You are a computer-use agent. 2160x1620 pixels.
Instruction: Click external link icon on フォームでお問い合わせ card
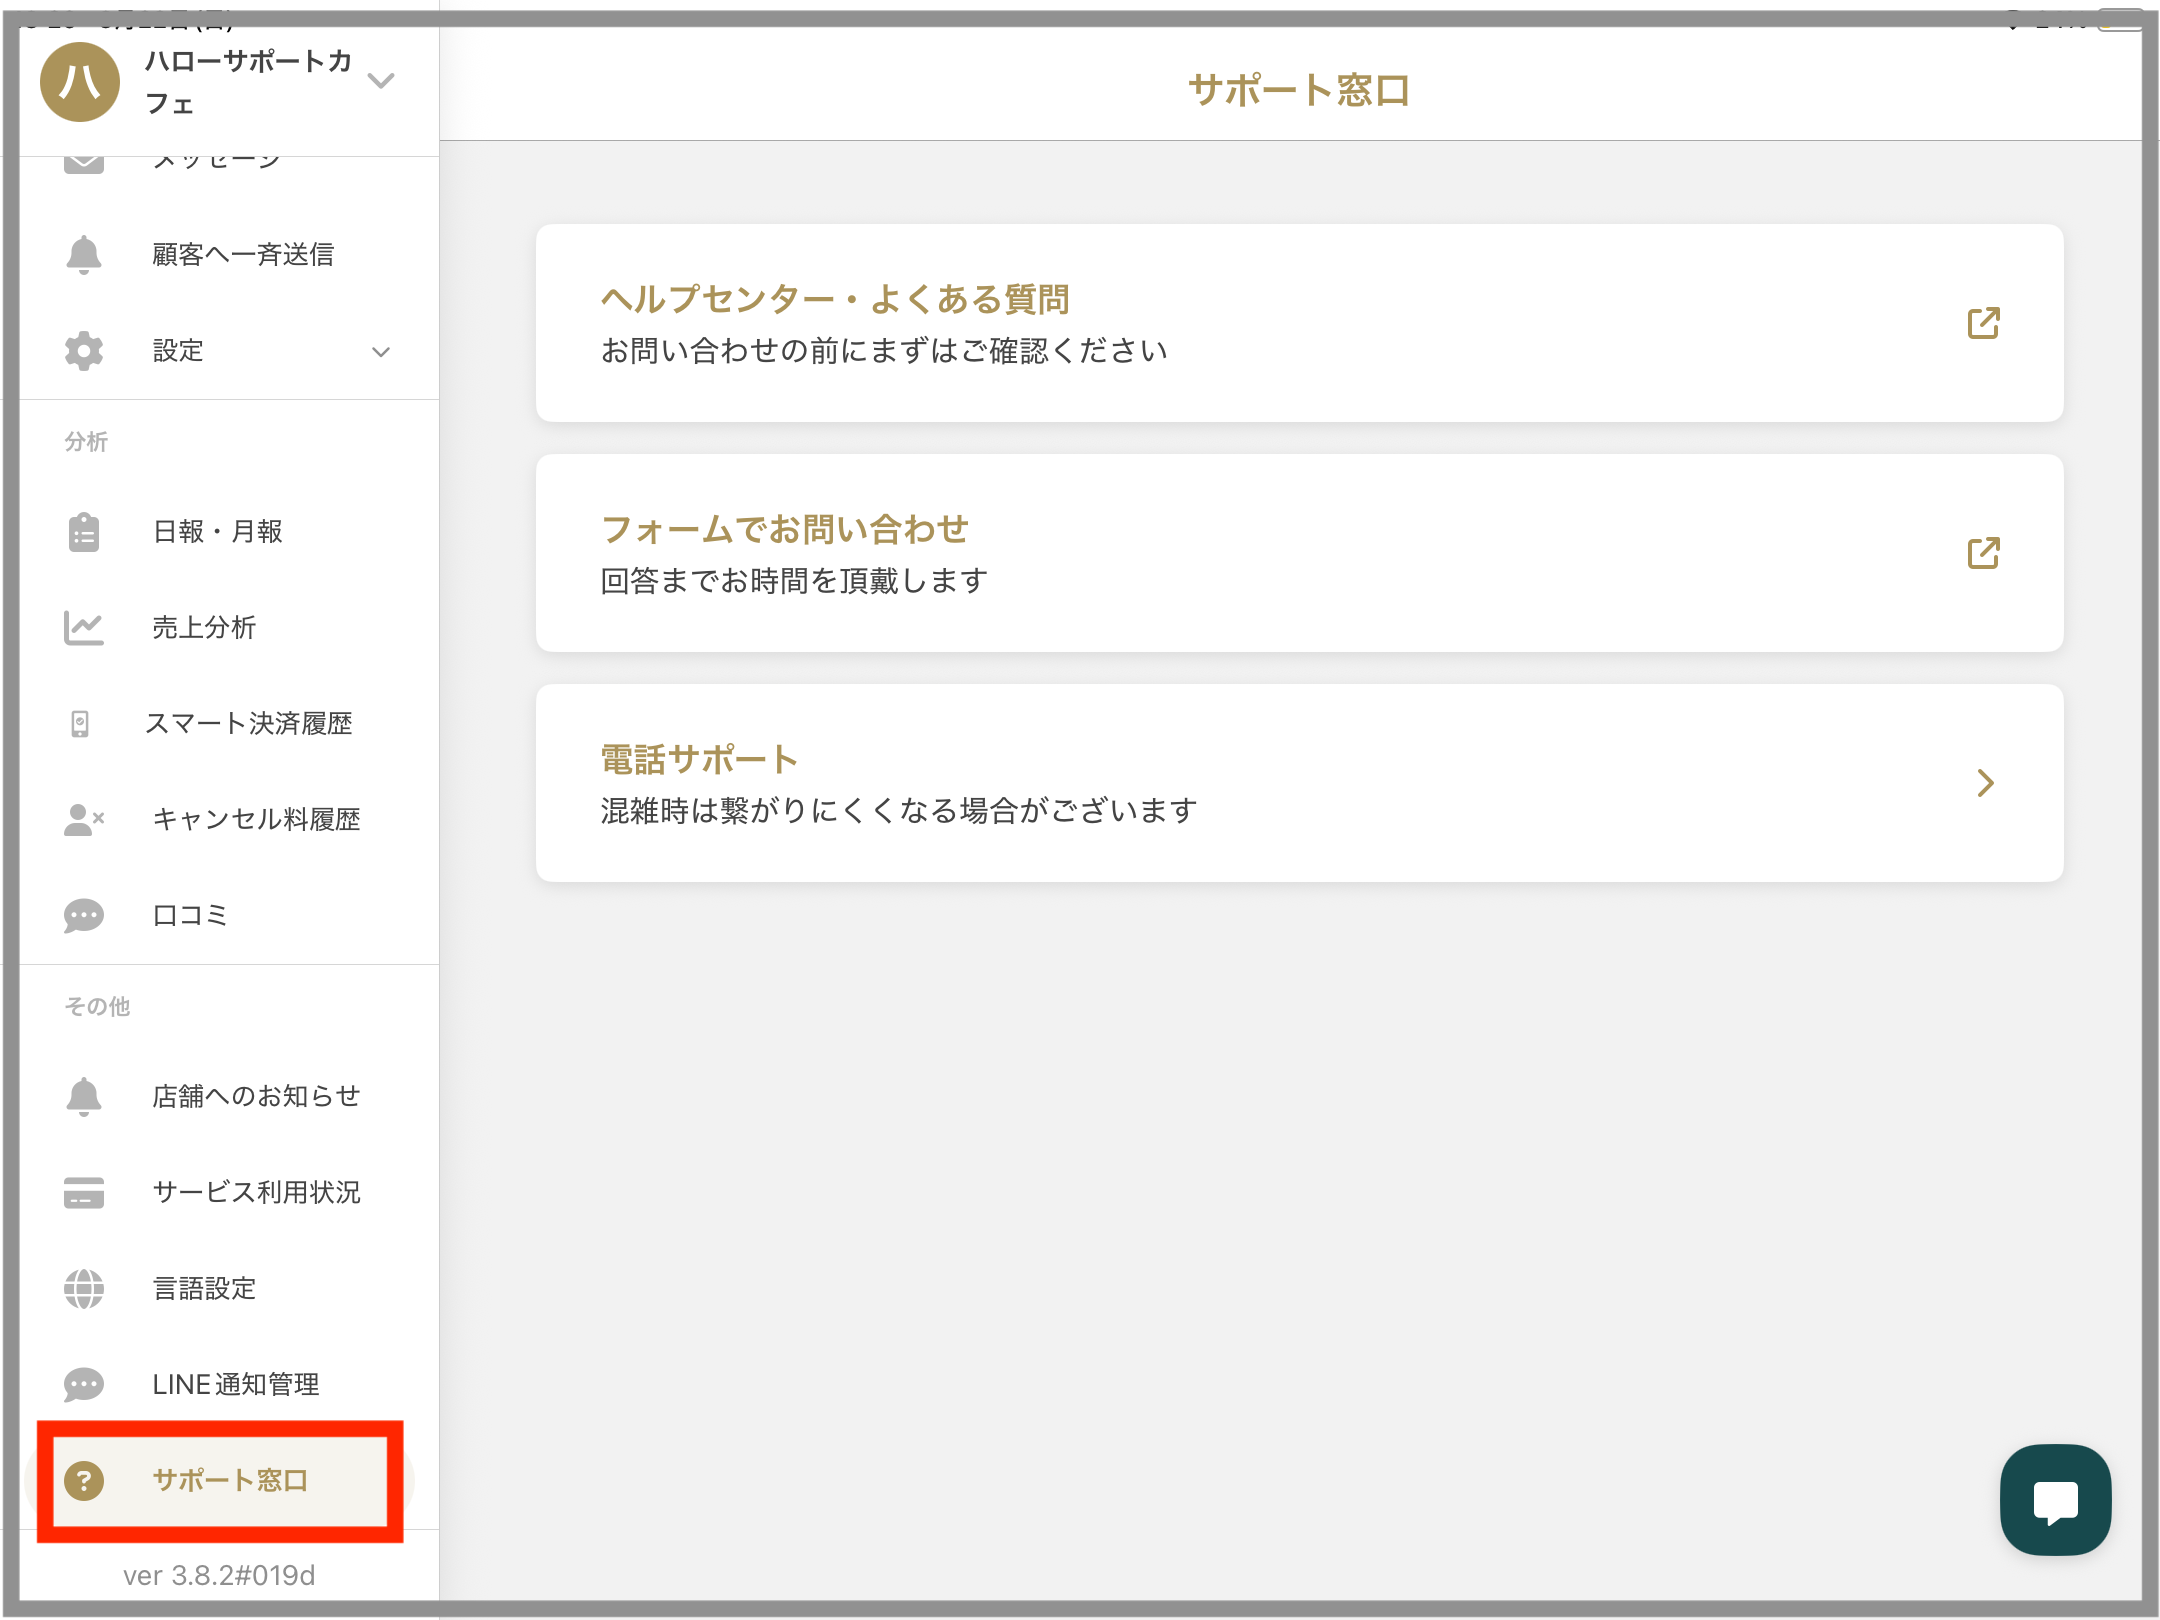click(1983, 553)
